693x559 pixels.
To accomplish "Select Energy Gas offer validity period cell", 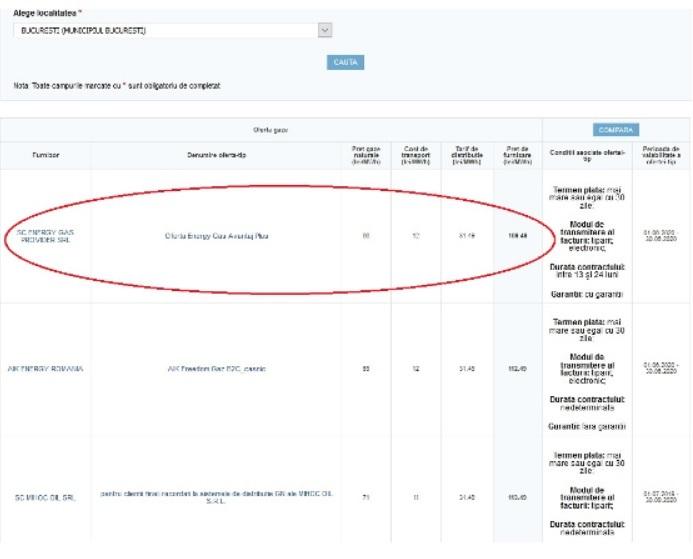I will coord(660,236).
